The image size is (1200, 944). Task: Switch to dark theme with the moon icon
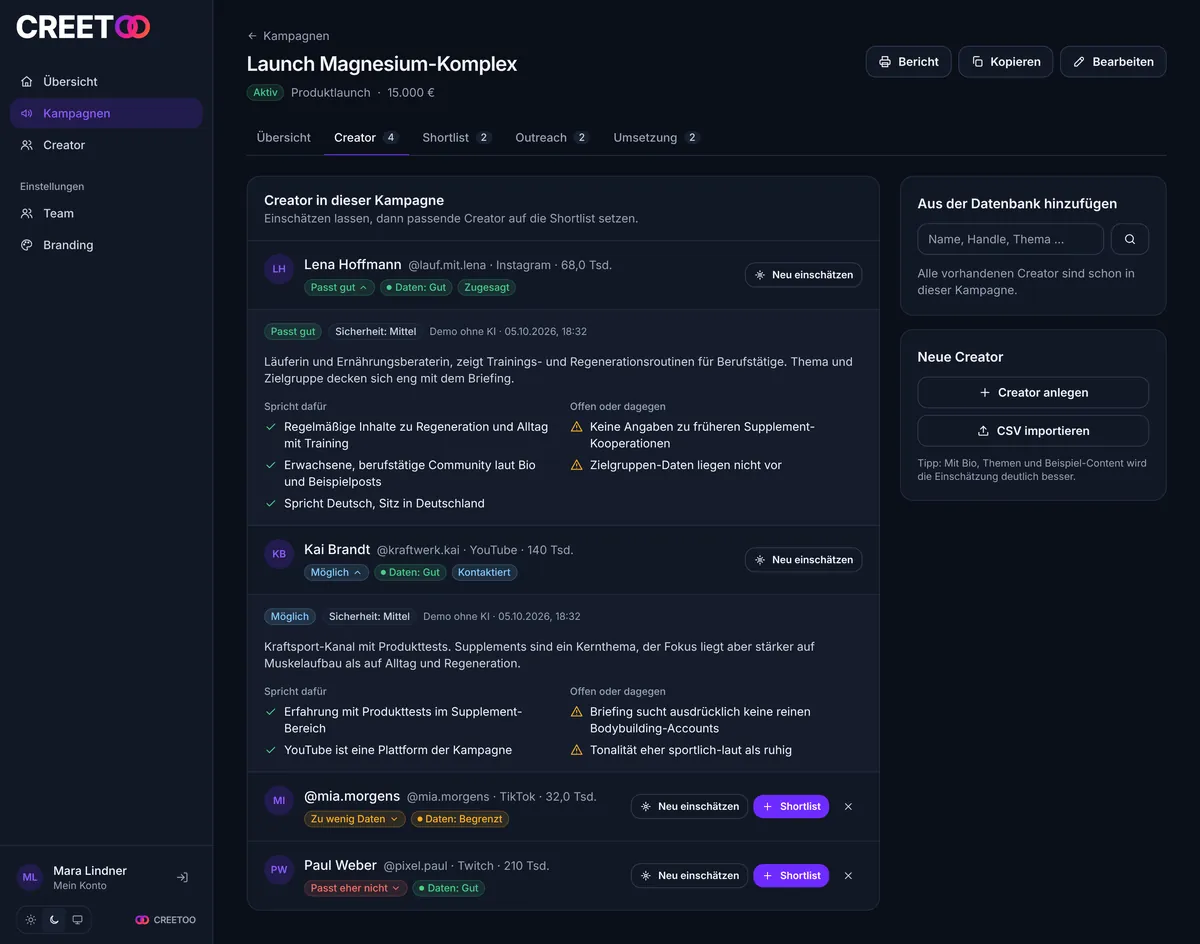(54, 920)
